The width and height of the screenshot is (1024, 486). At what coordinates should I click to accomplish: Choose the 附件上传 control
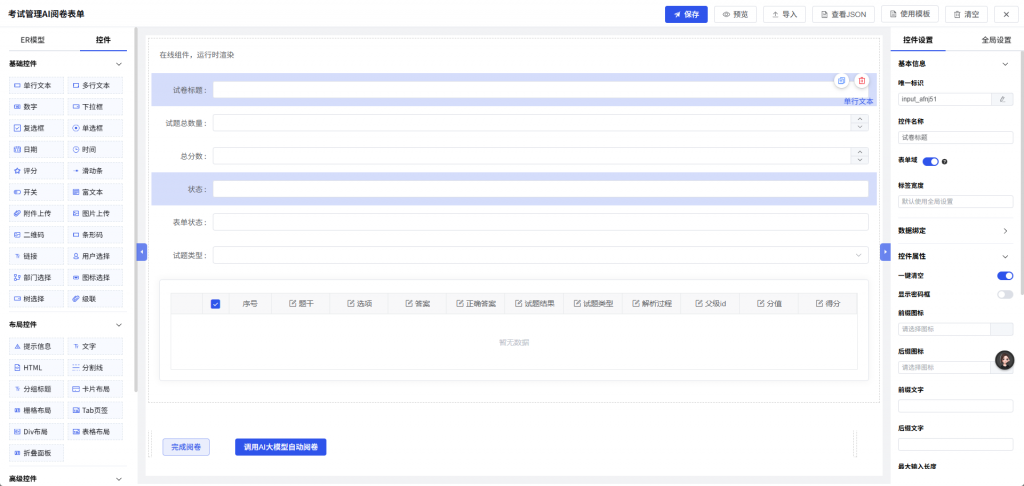pyautogui.click(x=36, y=213)
